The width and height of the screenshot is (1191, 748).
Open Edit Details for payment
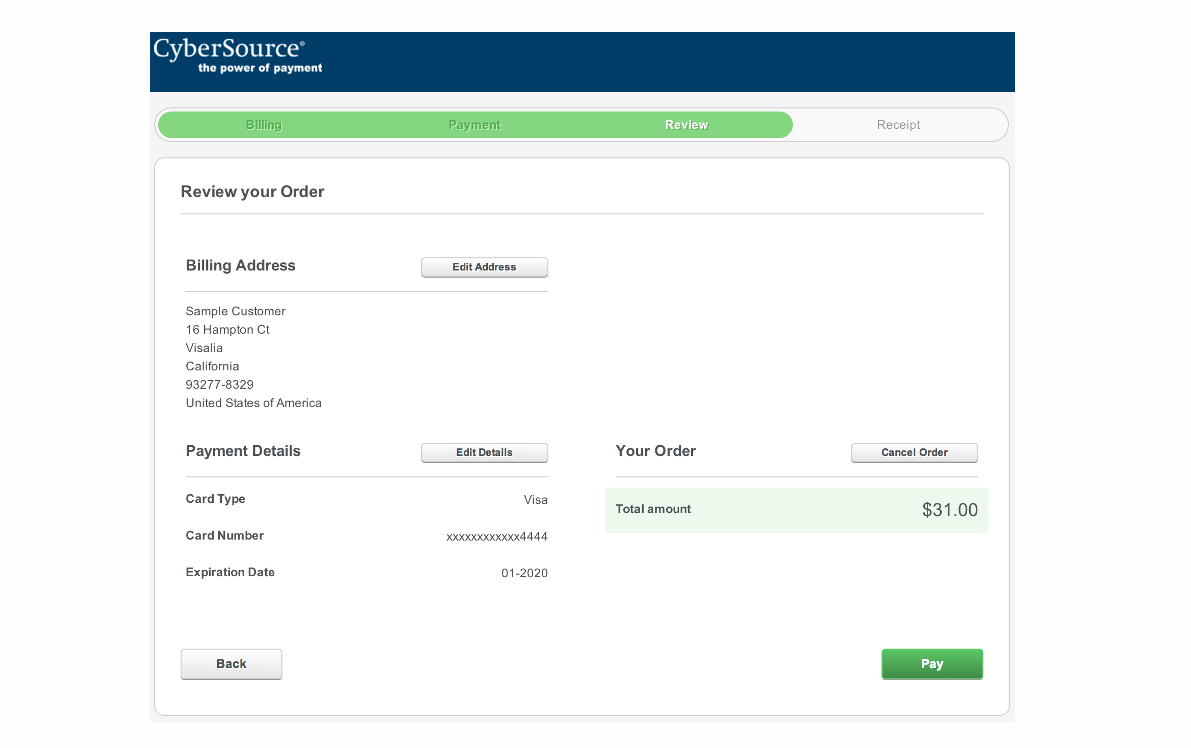coord(484,453)
